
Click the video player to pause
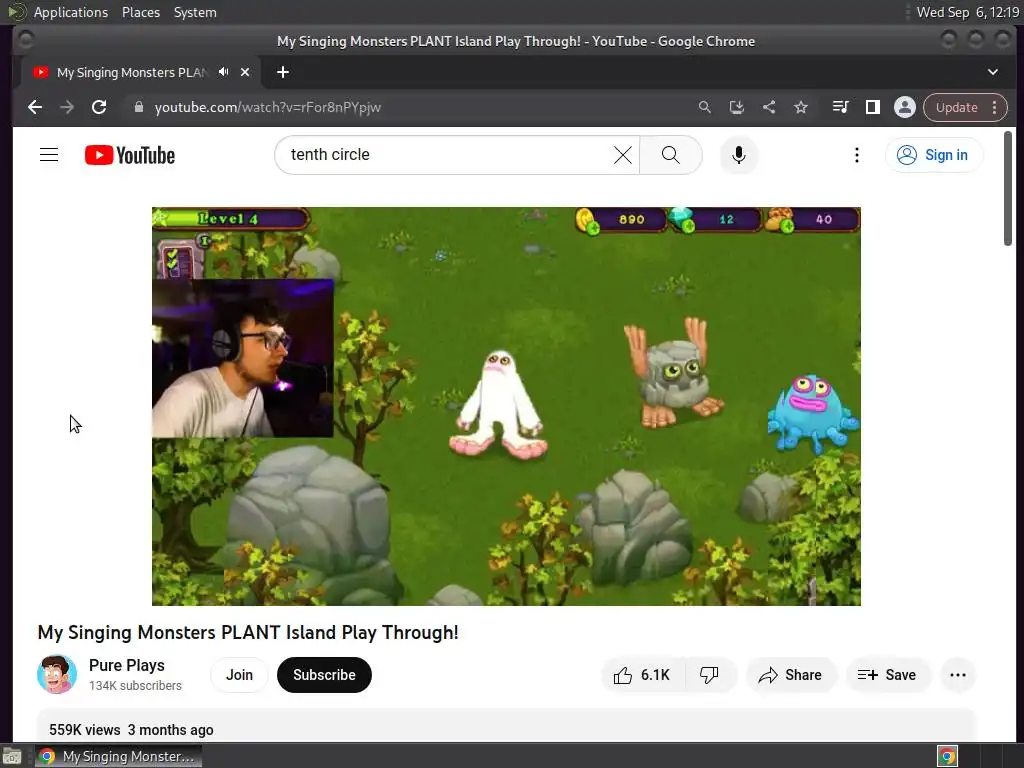506,406
